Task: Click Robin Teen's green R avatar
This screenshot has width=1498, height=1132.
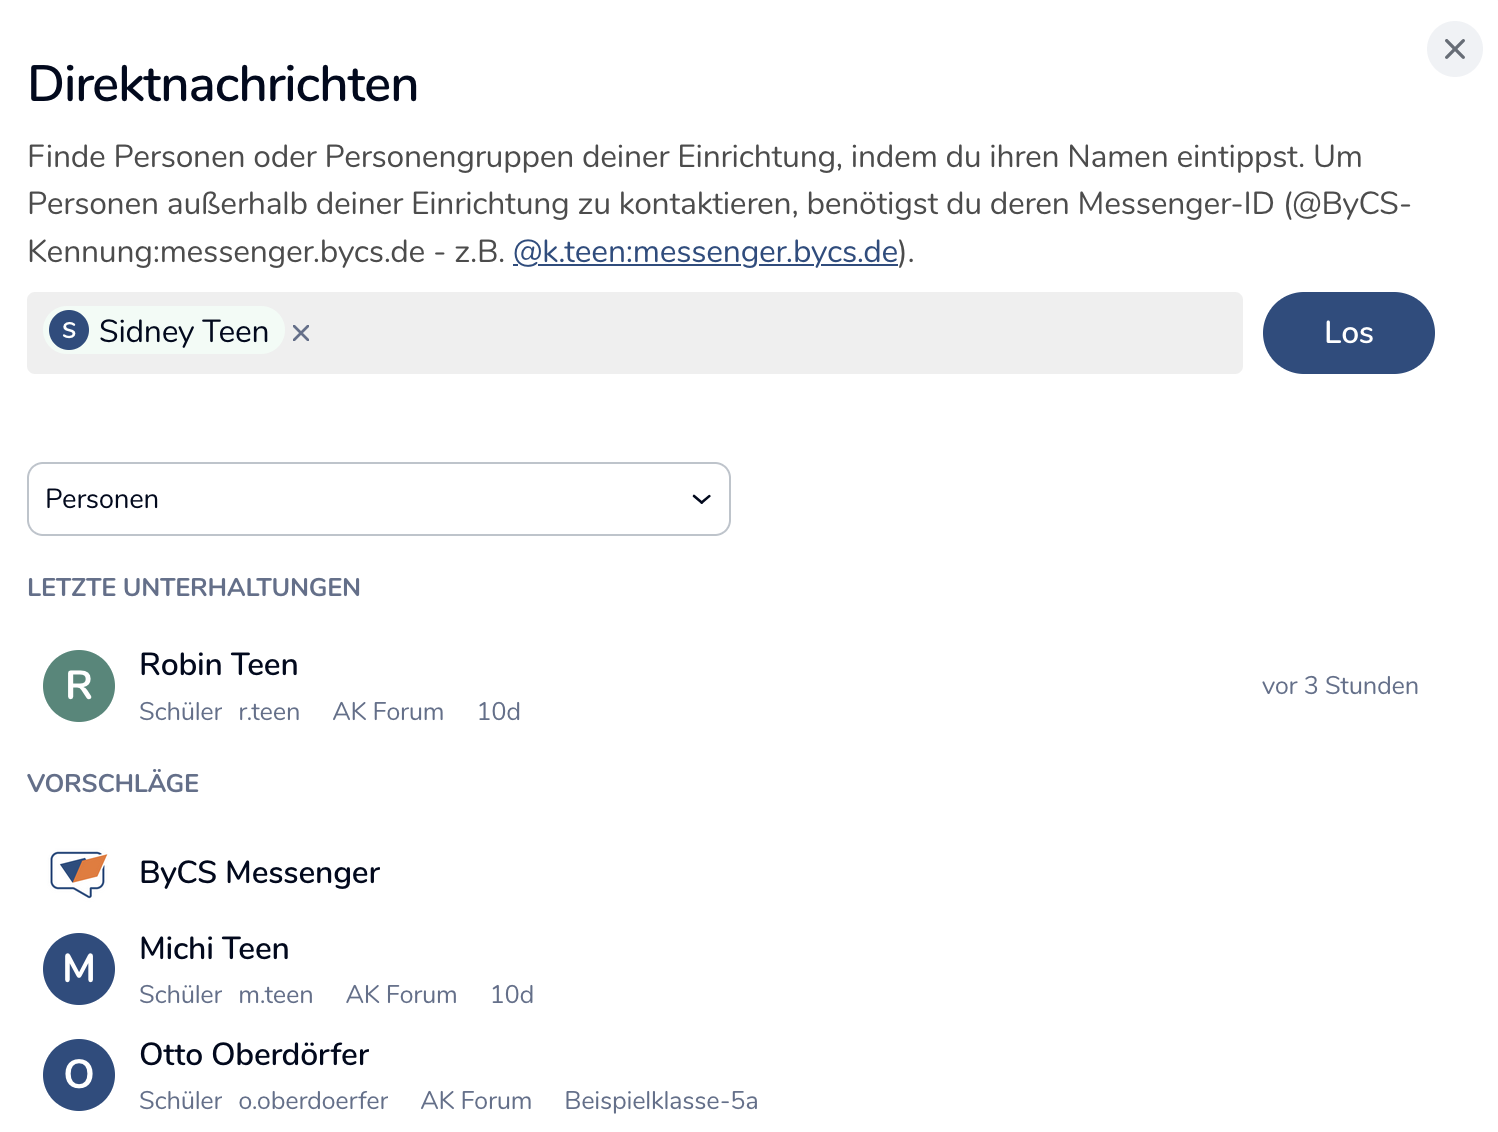Action: [79, 686]
